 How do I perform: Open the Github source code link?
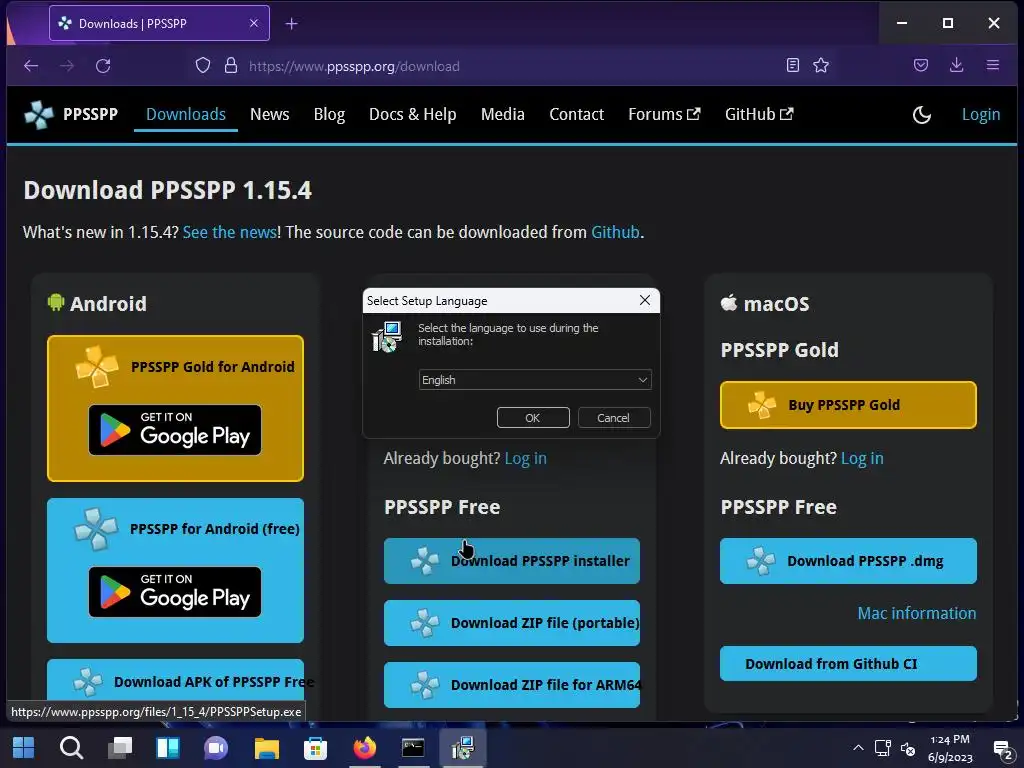pyautogui.click(x=615, y=232)
